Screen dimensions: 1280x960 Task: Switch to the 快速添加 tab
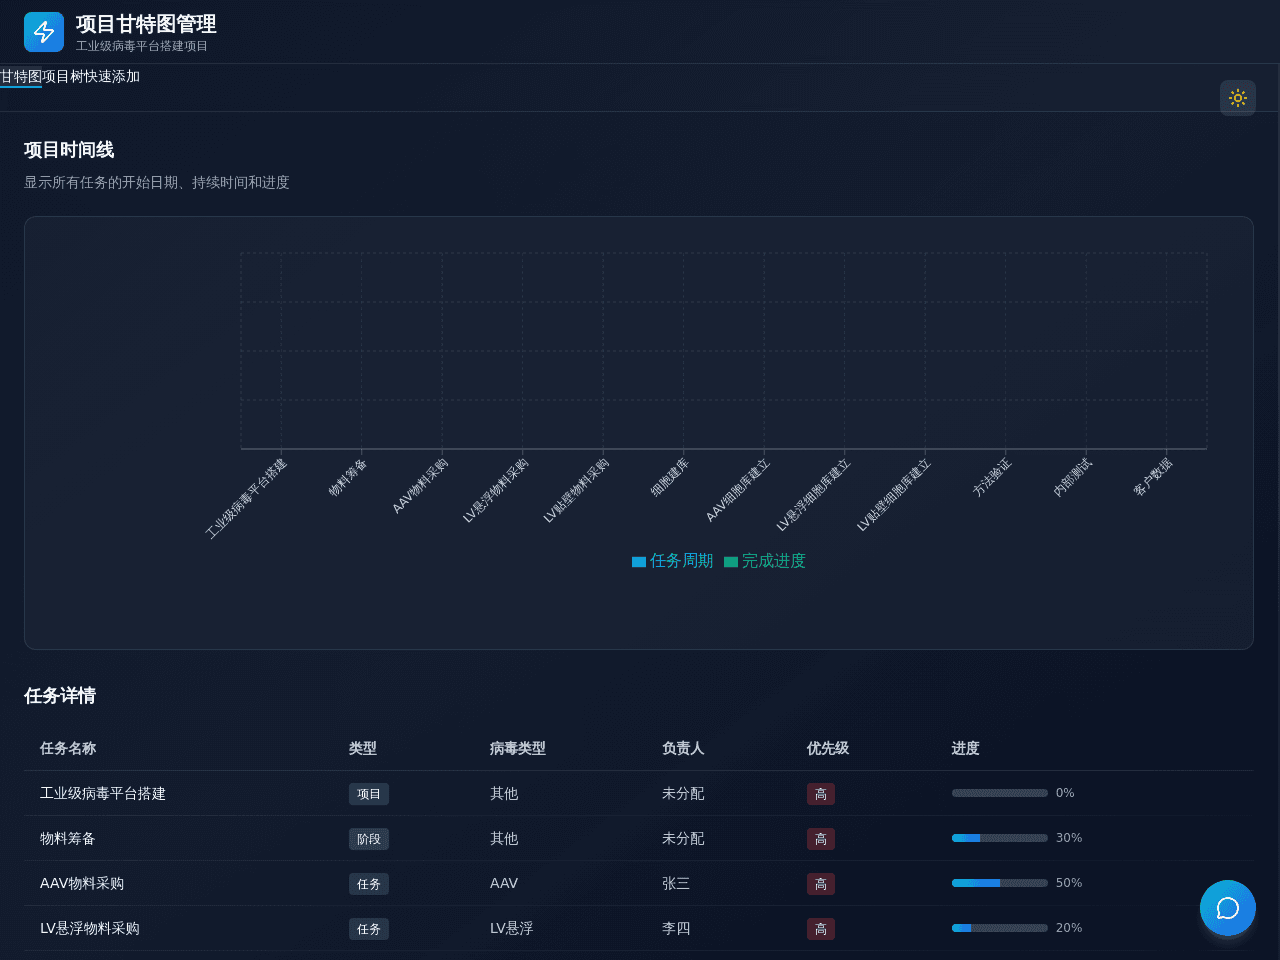[112, 77]
